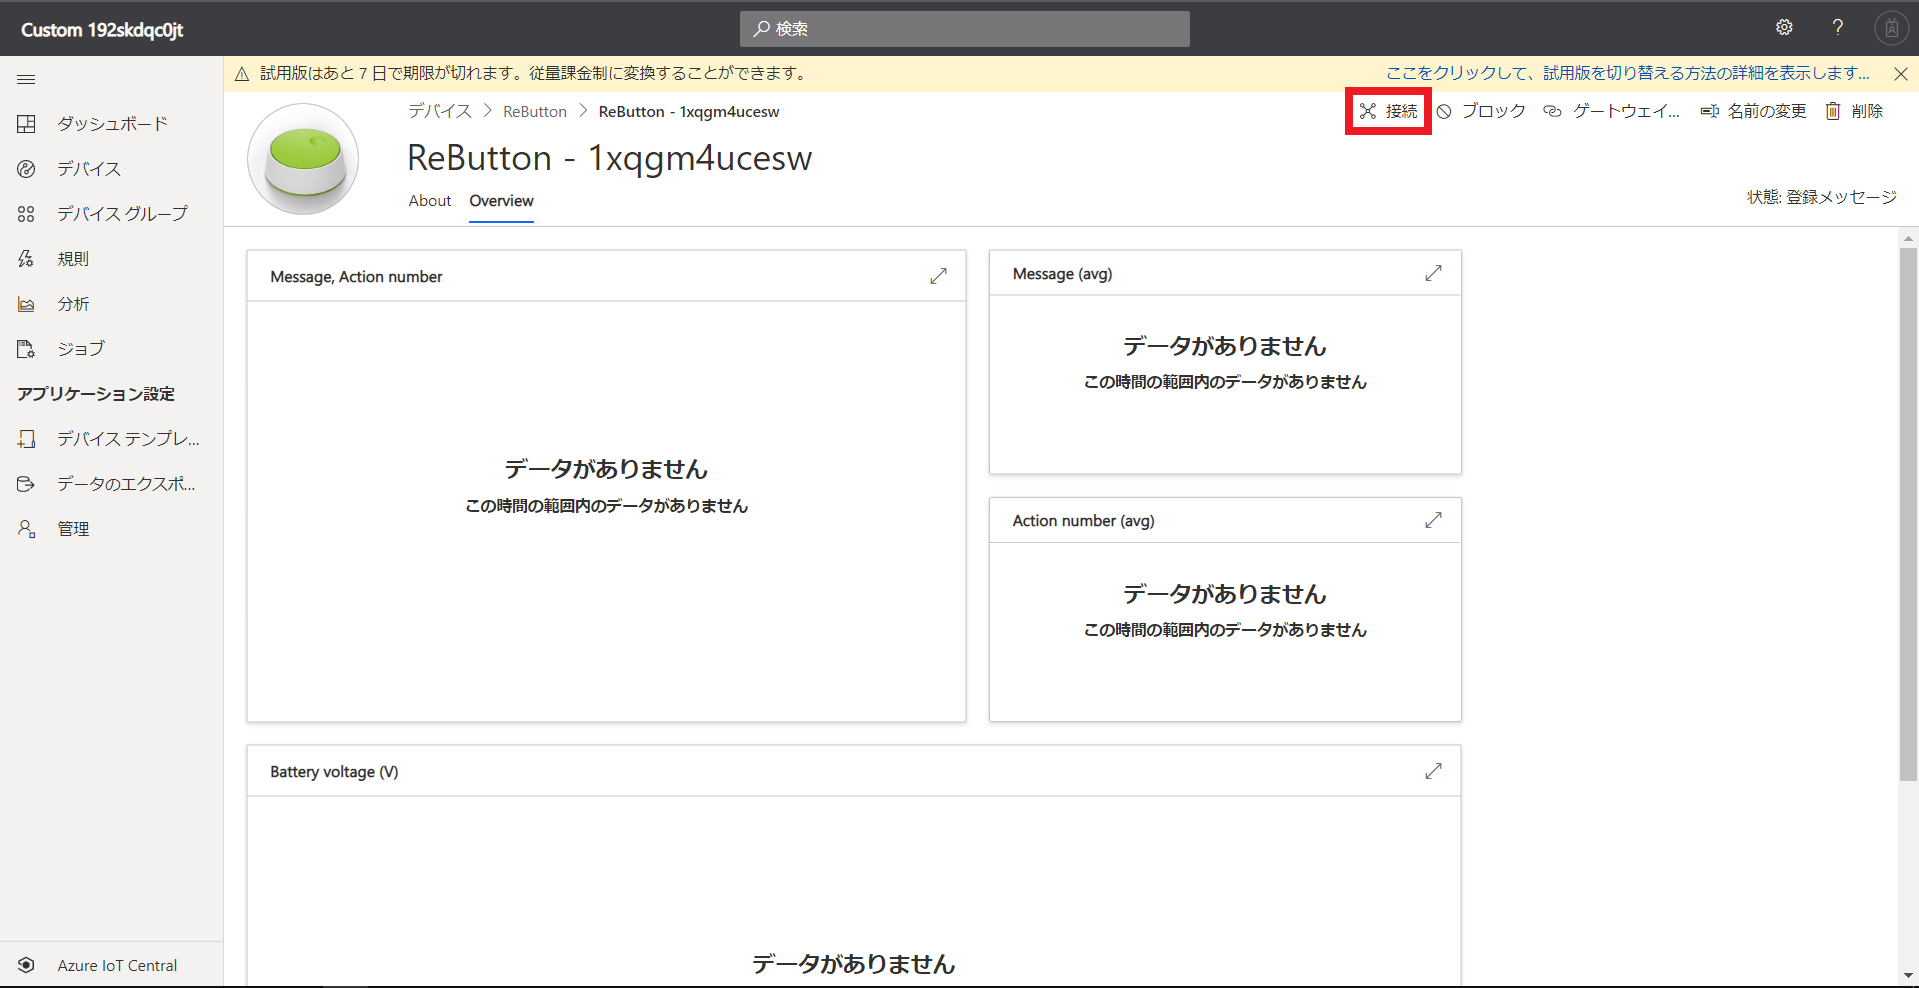Click the 状態: 登録メッセージ status text
Viewport: 1919px width, 988px height.
1822,197
